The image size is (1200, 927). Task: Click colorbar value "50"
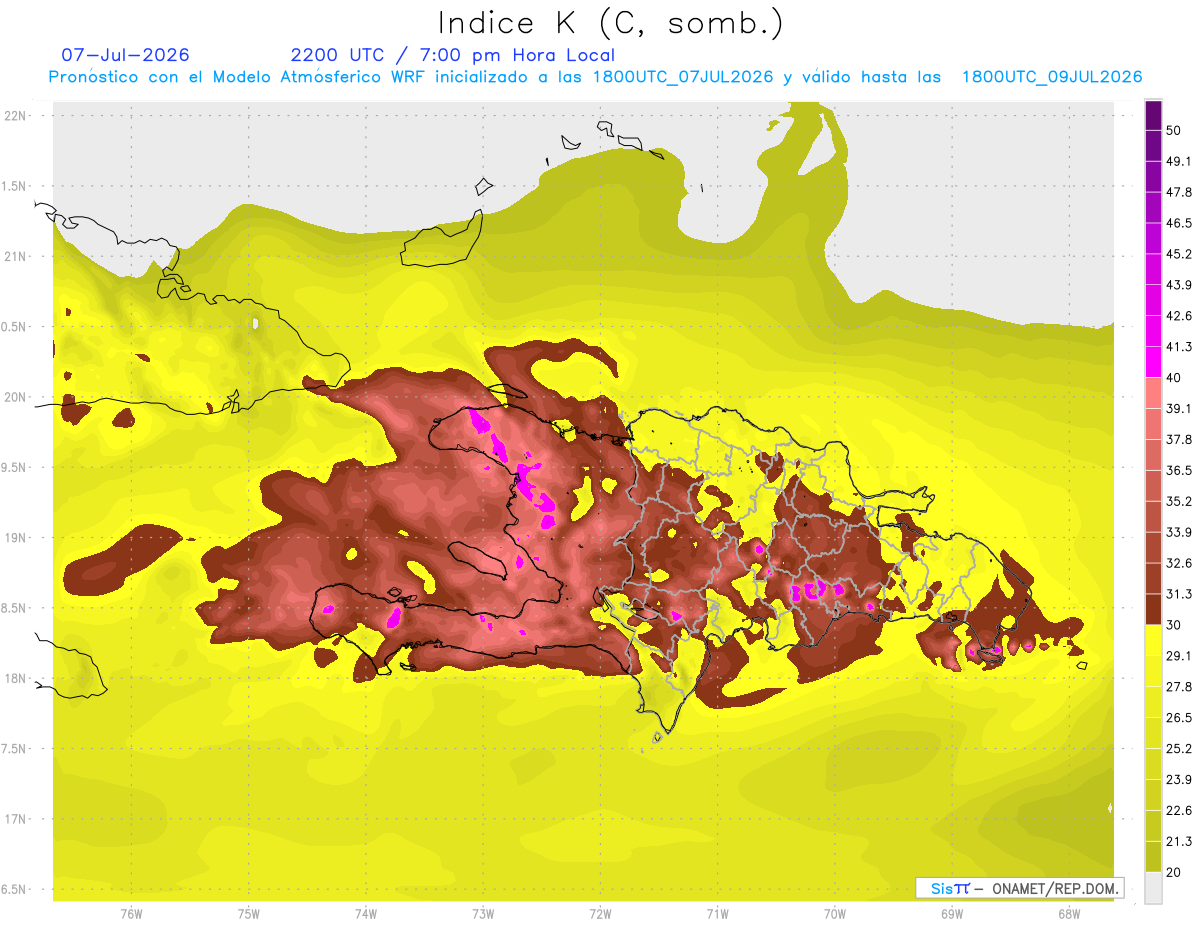point(1174,130)
